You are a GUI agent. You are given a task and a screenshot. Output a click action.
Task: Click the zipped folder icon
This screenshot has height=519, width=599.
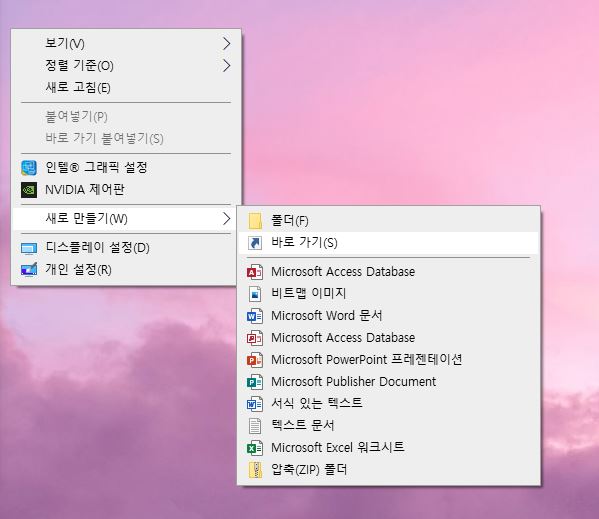(x=255, y=470)
